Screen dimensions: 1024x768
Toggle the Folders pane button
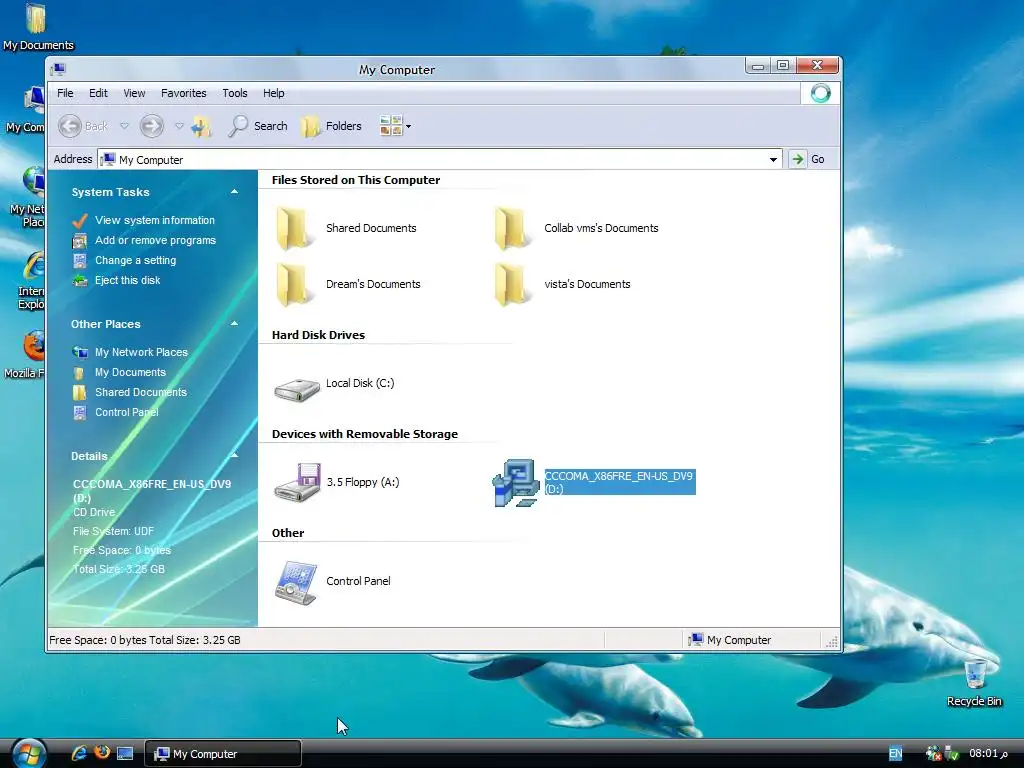click(x=332, y=126)
